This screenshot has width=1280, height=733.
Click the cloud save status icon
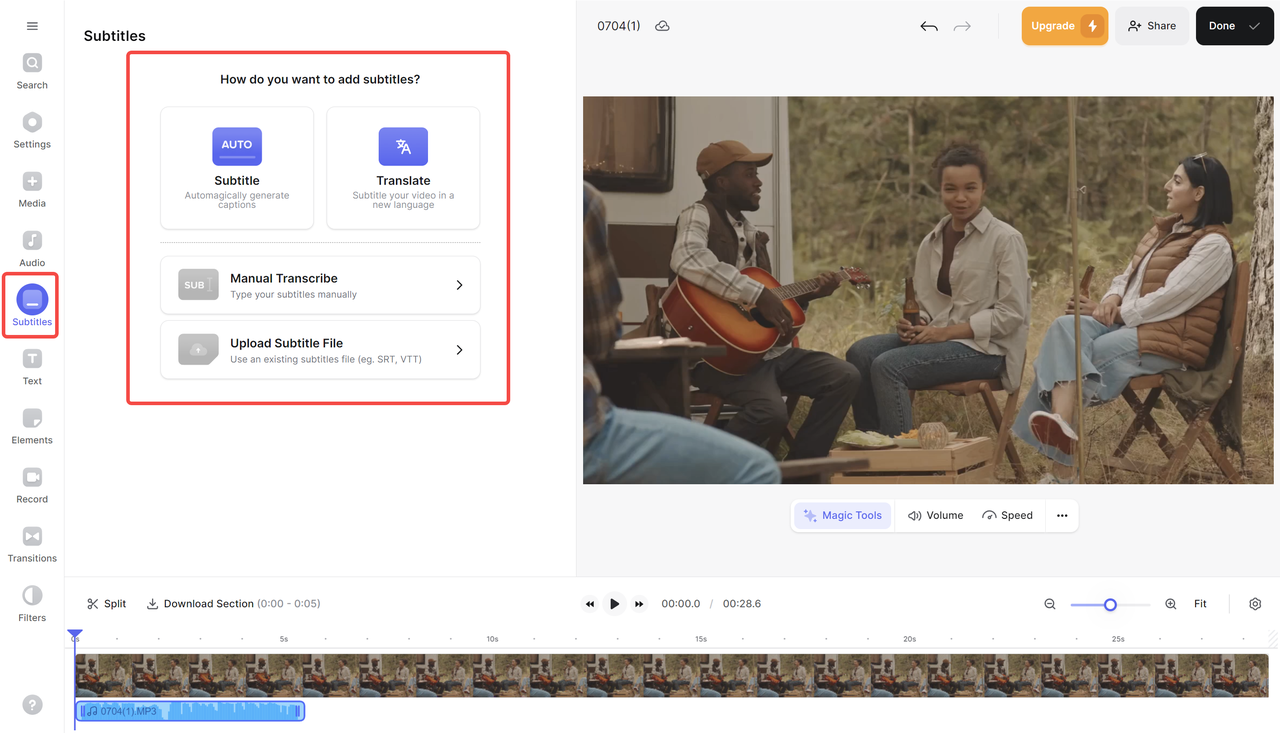(662, 26)
